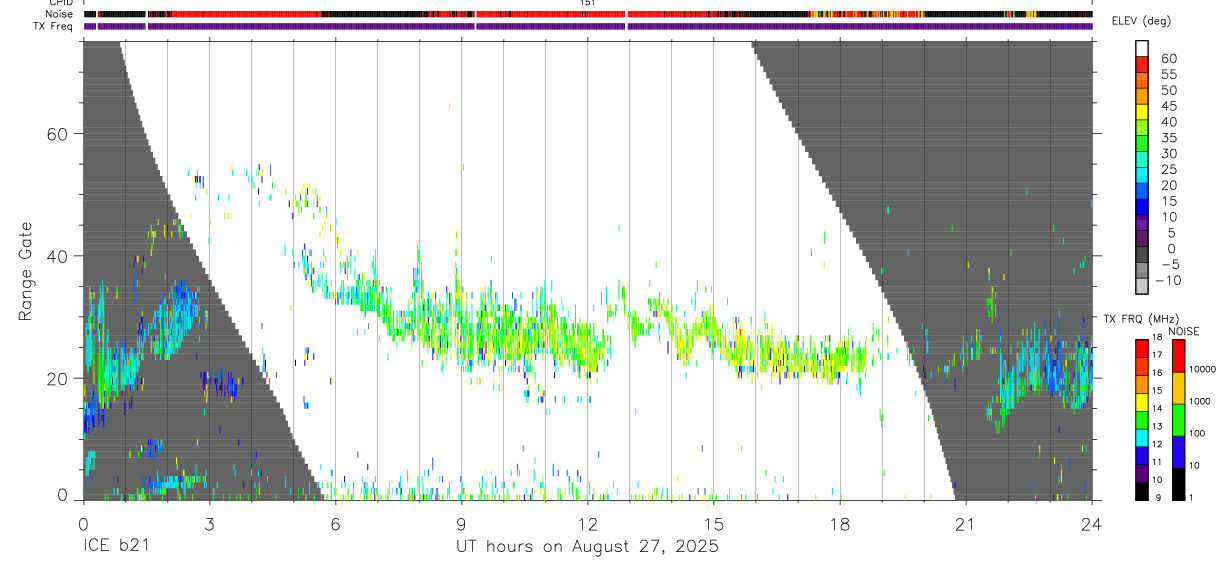Click the yellow 14–15 MHz TX frequency swatch

point(1141,400)
